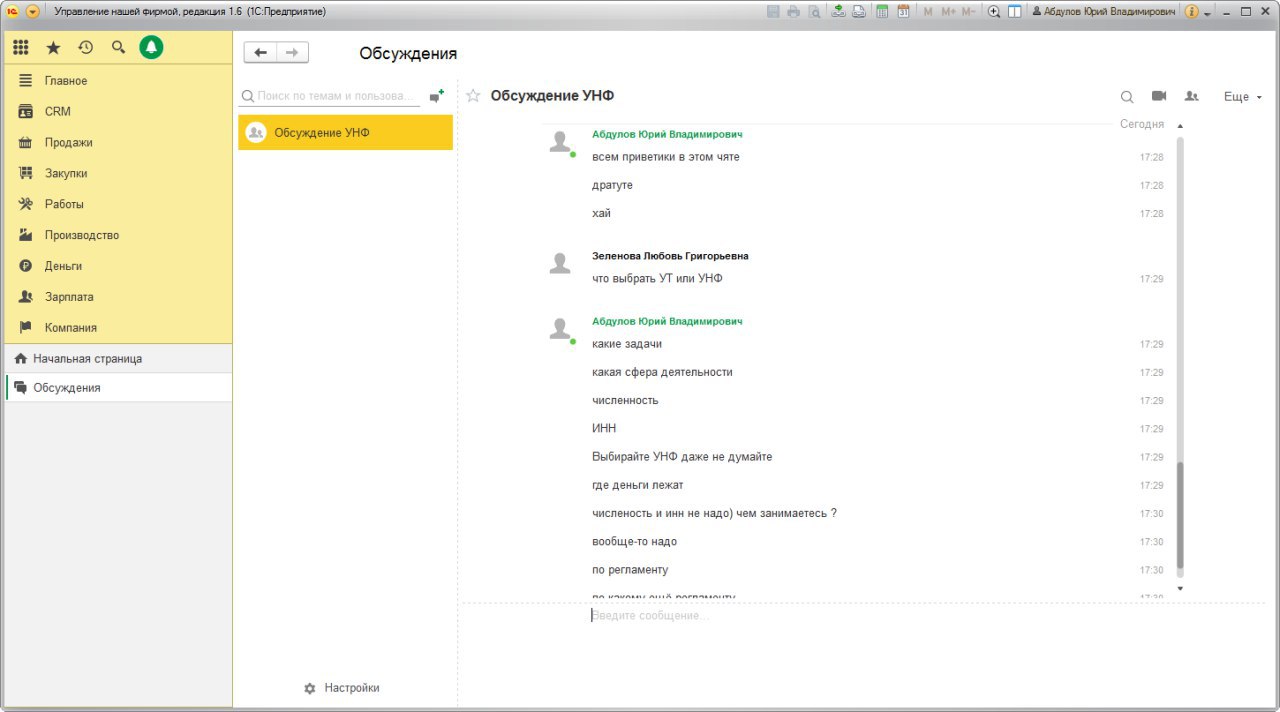Click the Get link icon in the title bar
Screen dimensions: 1280x712
[x=838, y=12]
